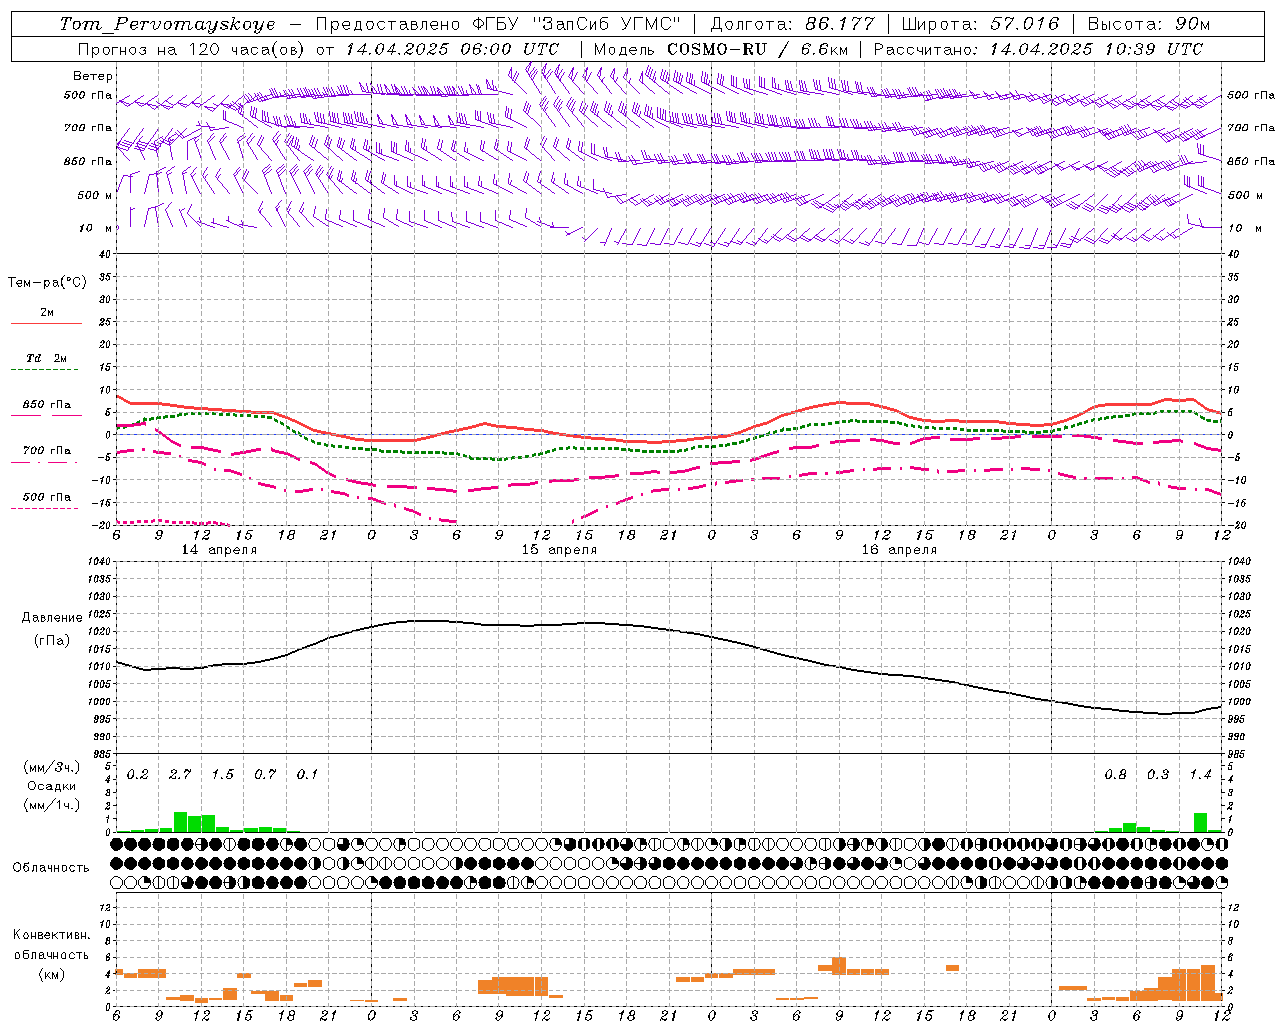
Task: Click the Прогноз на 120 часа(ов) text
Action: [x=193, y=49]
